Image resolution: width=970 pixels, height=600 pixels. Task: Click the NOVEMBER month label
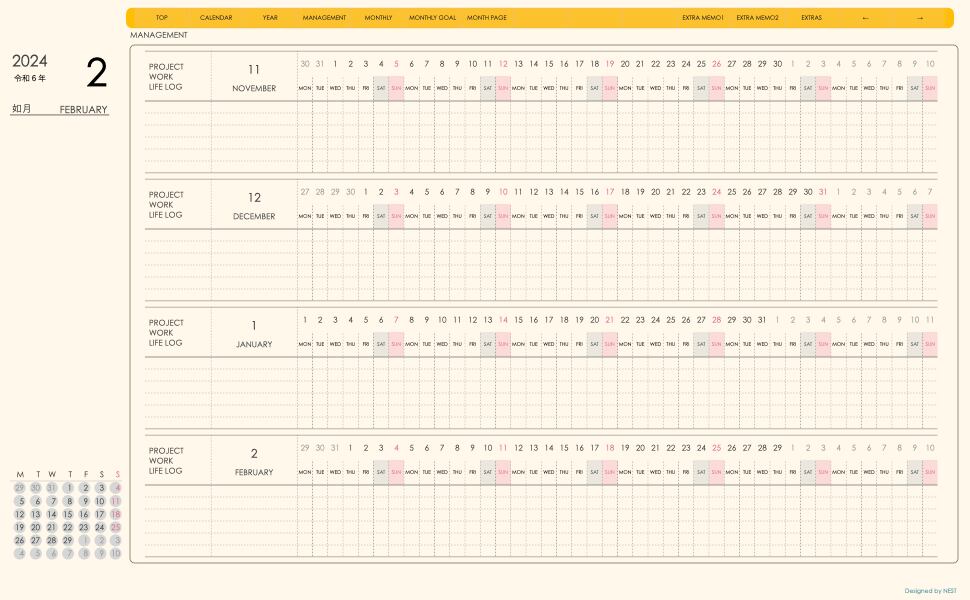point(254,88)
